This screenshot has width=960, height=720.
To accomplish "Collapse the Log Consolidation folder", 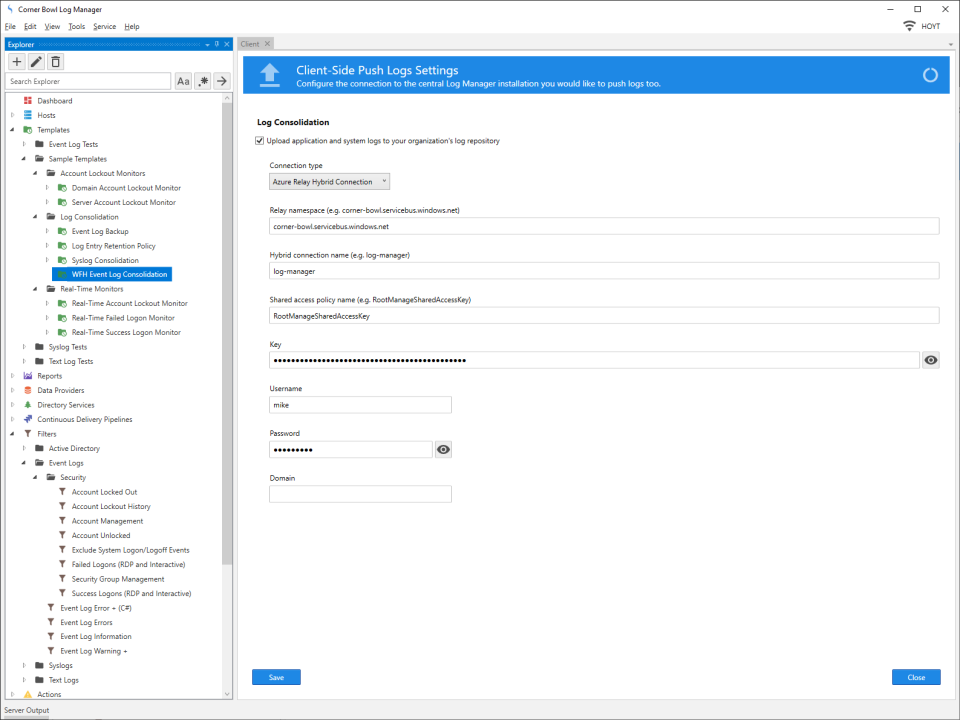I will [36, 217].
